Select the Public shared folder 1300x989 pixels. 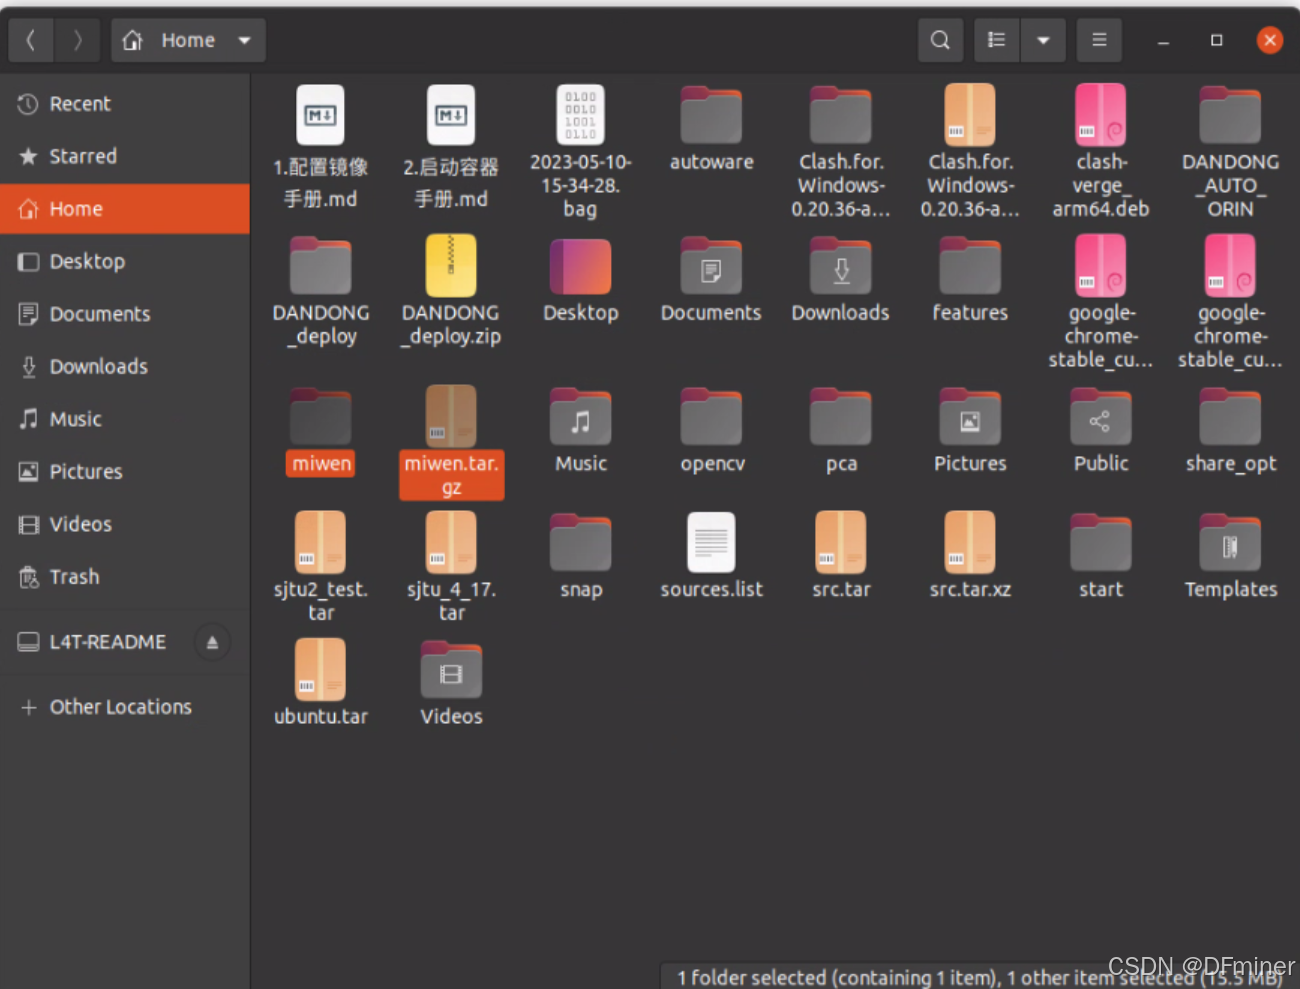coord(1101,431)
